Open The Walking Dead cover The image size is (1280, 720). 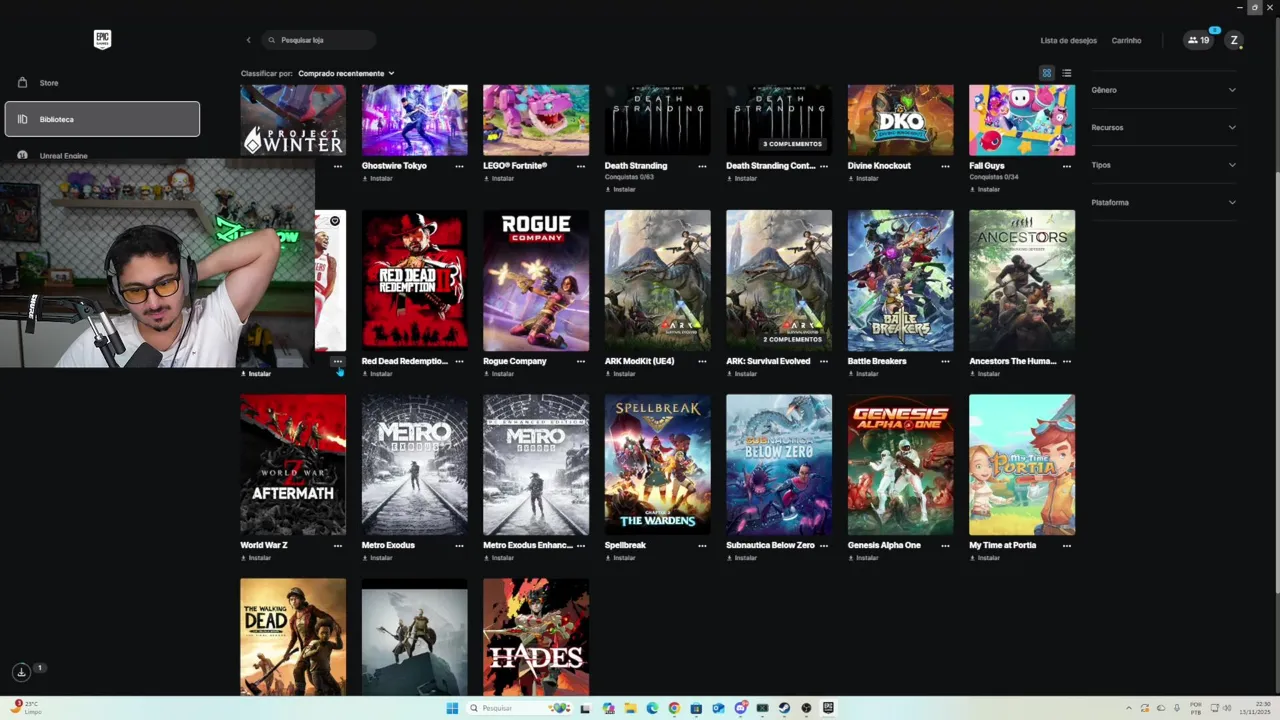(293, 636)
